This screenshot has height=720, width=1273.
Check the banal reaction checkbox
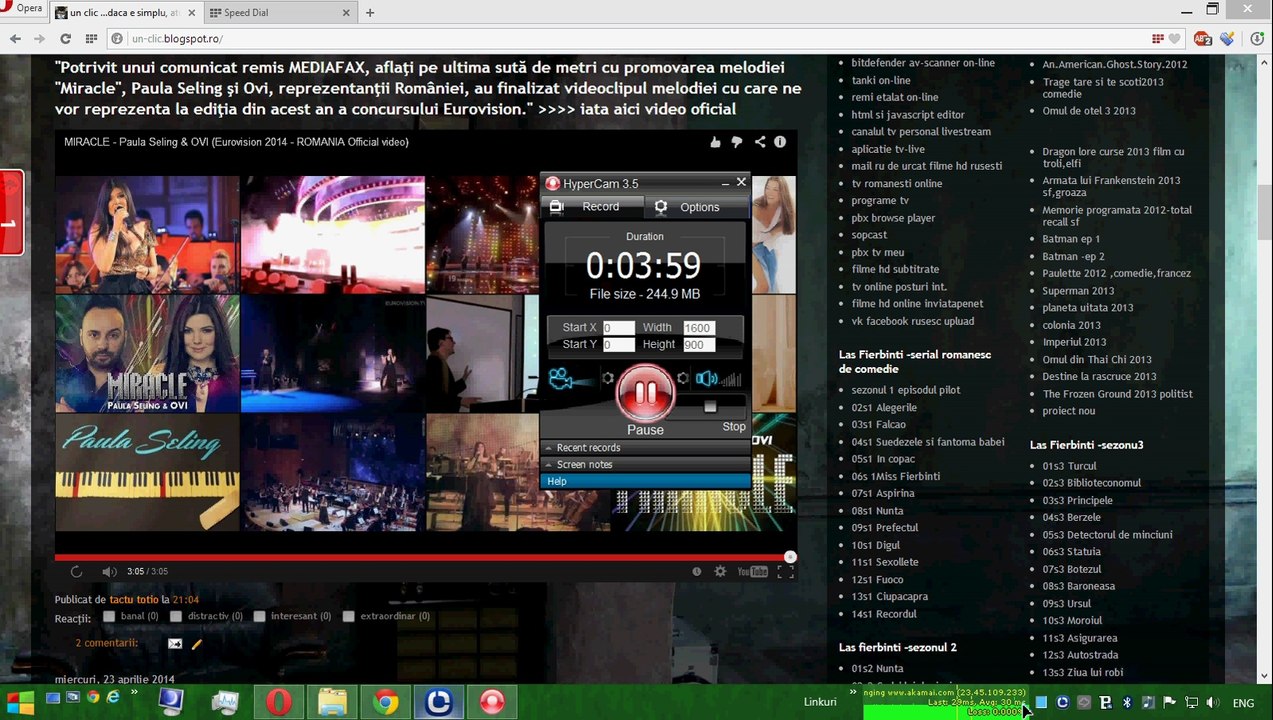click(x=111, y=617)
